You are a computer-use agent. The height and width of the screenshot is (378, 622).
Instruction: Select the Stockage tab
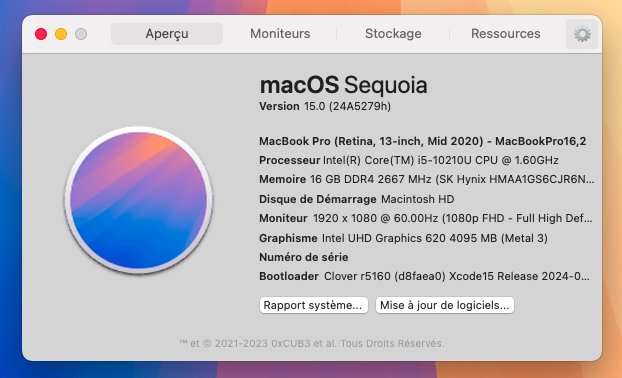393,34
